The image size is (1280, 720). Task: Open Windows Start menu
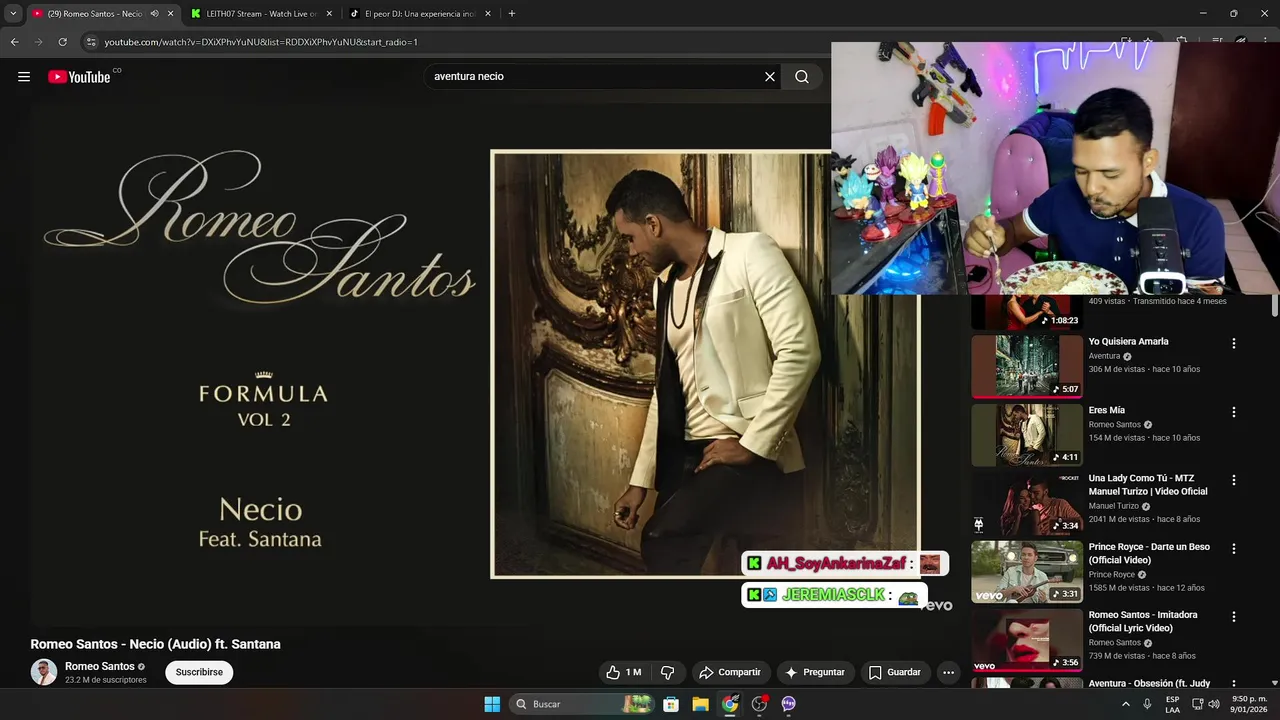click(x=492, y=704)
